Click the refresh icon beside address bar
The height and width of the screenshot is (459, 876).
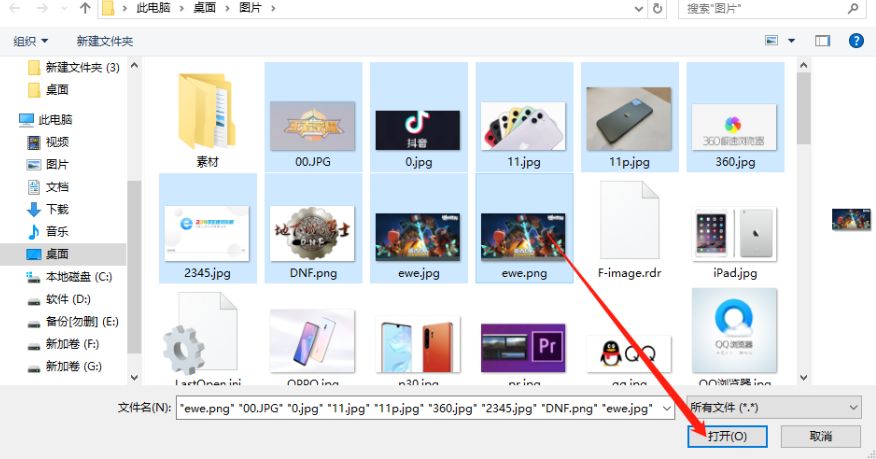(658, 8)
